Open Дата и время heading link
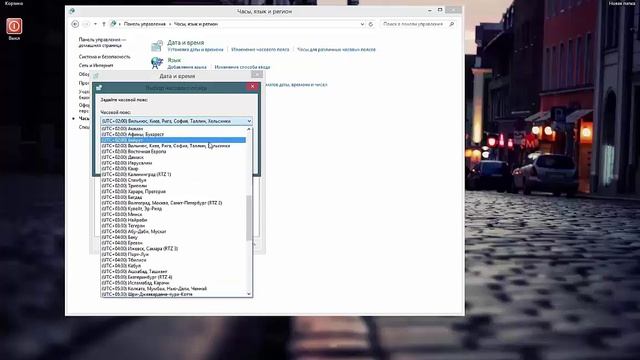 pyautogui.click(x=185, y=42)
